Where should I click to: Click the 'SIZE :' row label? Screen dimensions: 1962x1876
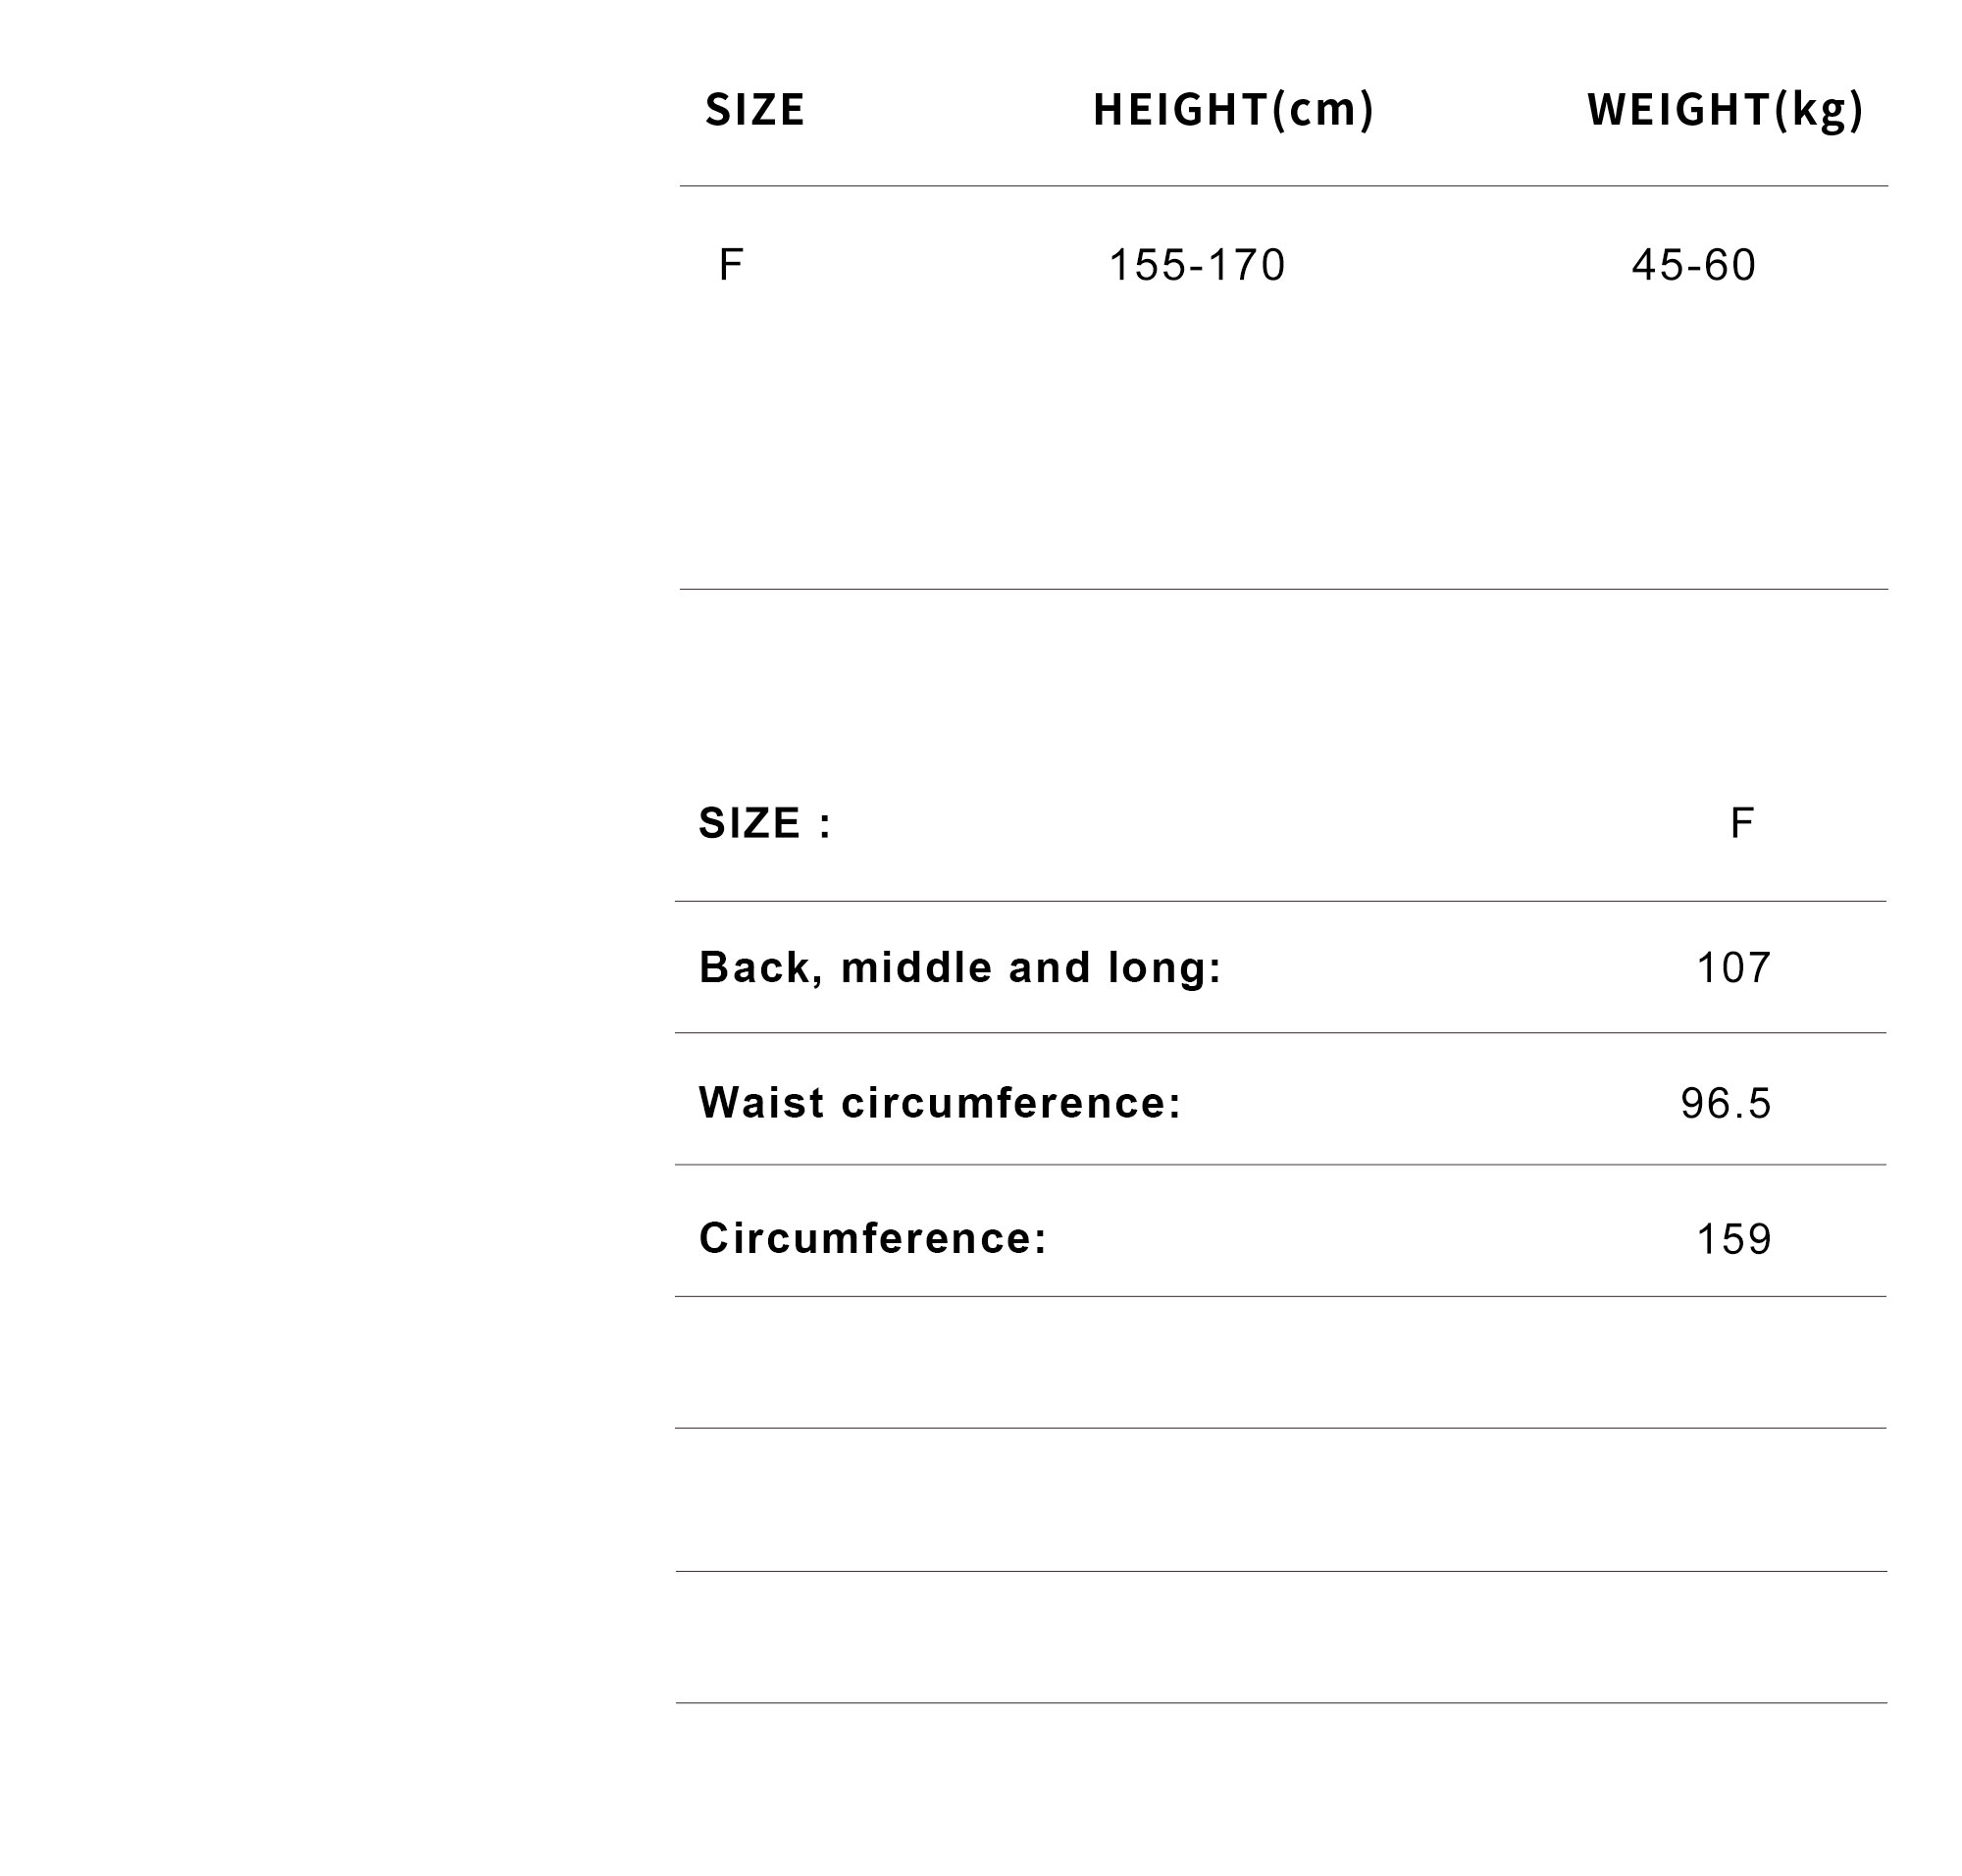tap(765, 823)
